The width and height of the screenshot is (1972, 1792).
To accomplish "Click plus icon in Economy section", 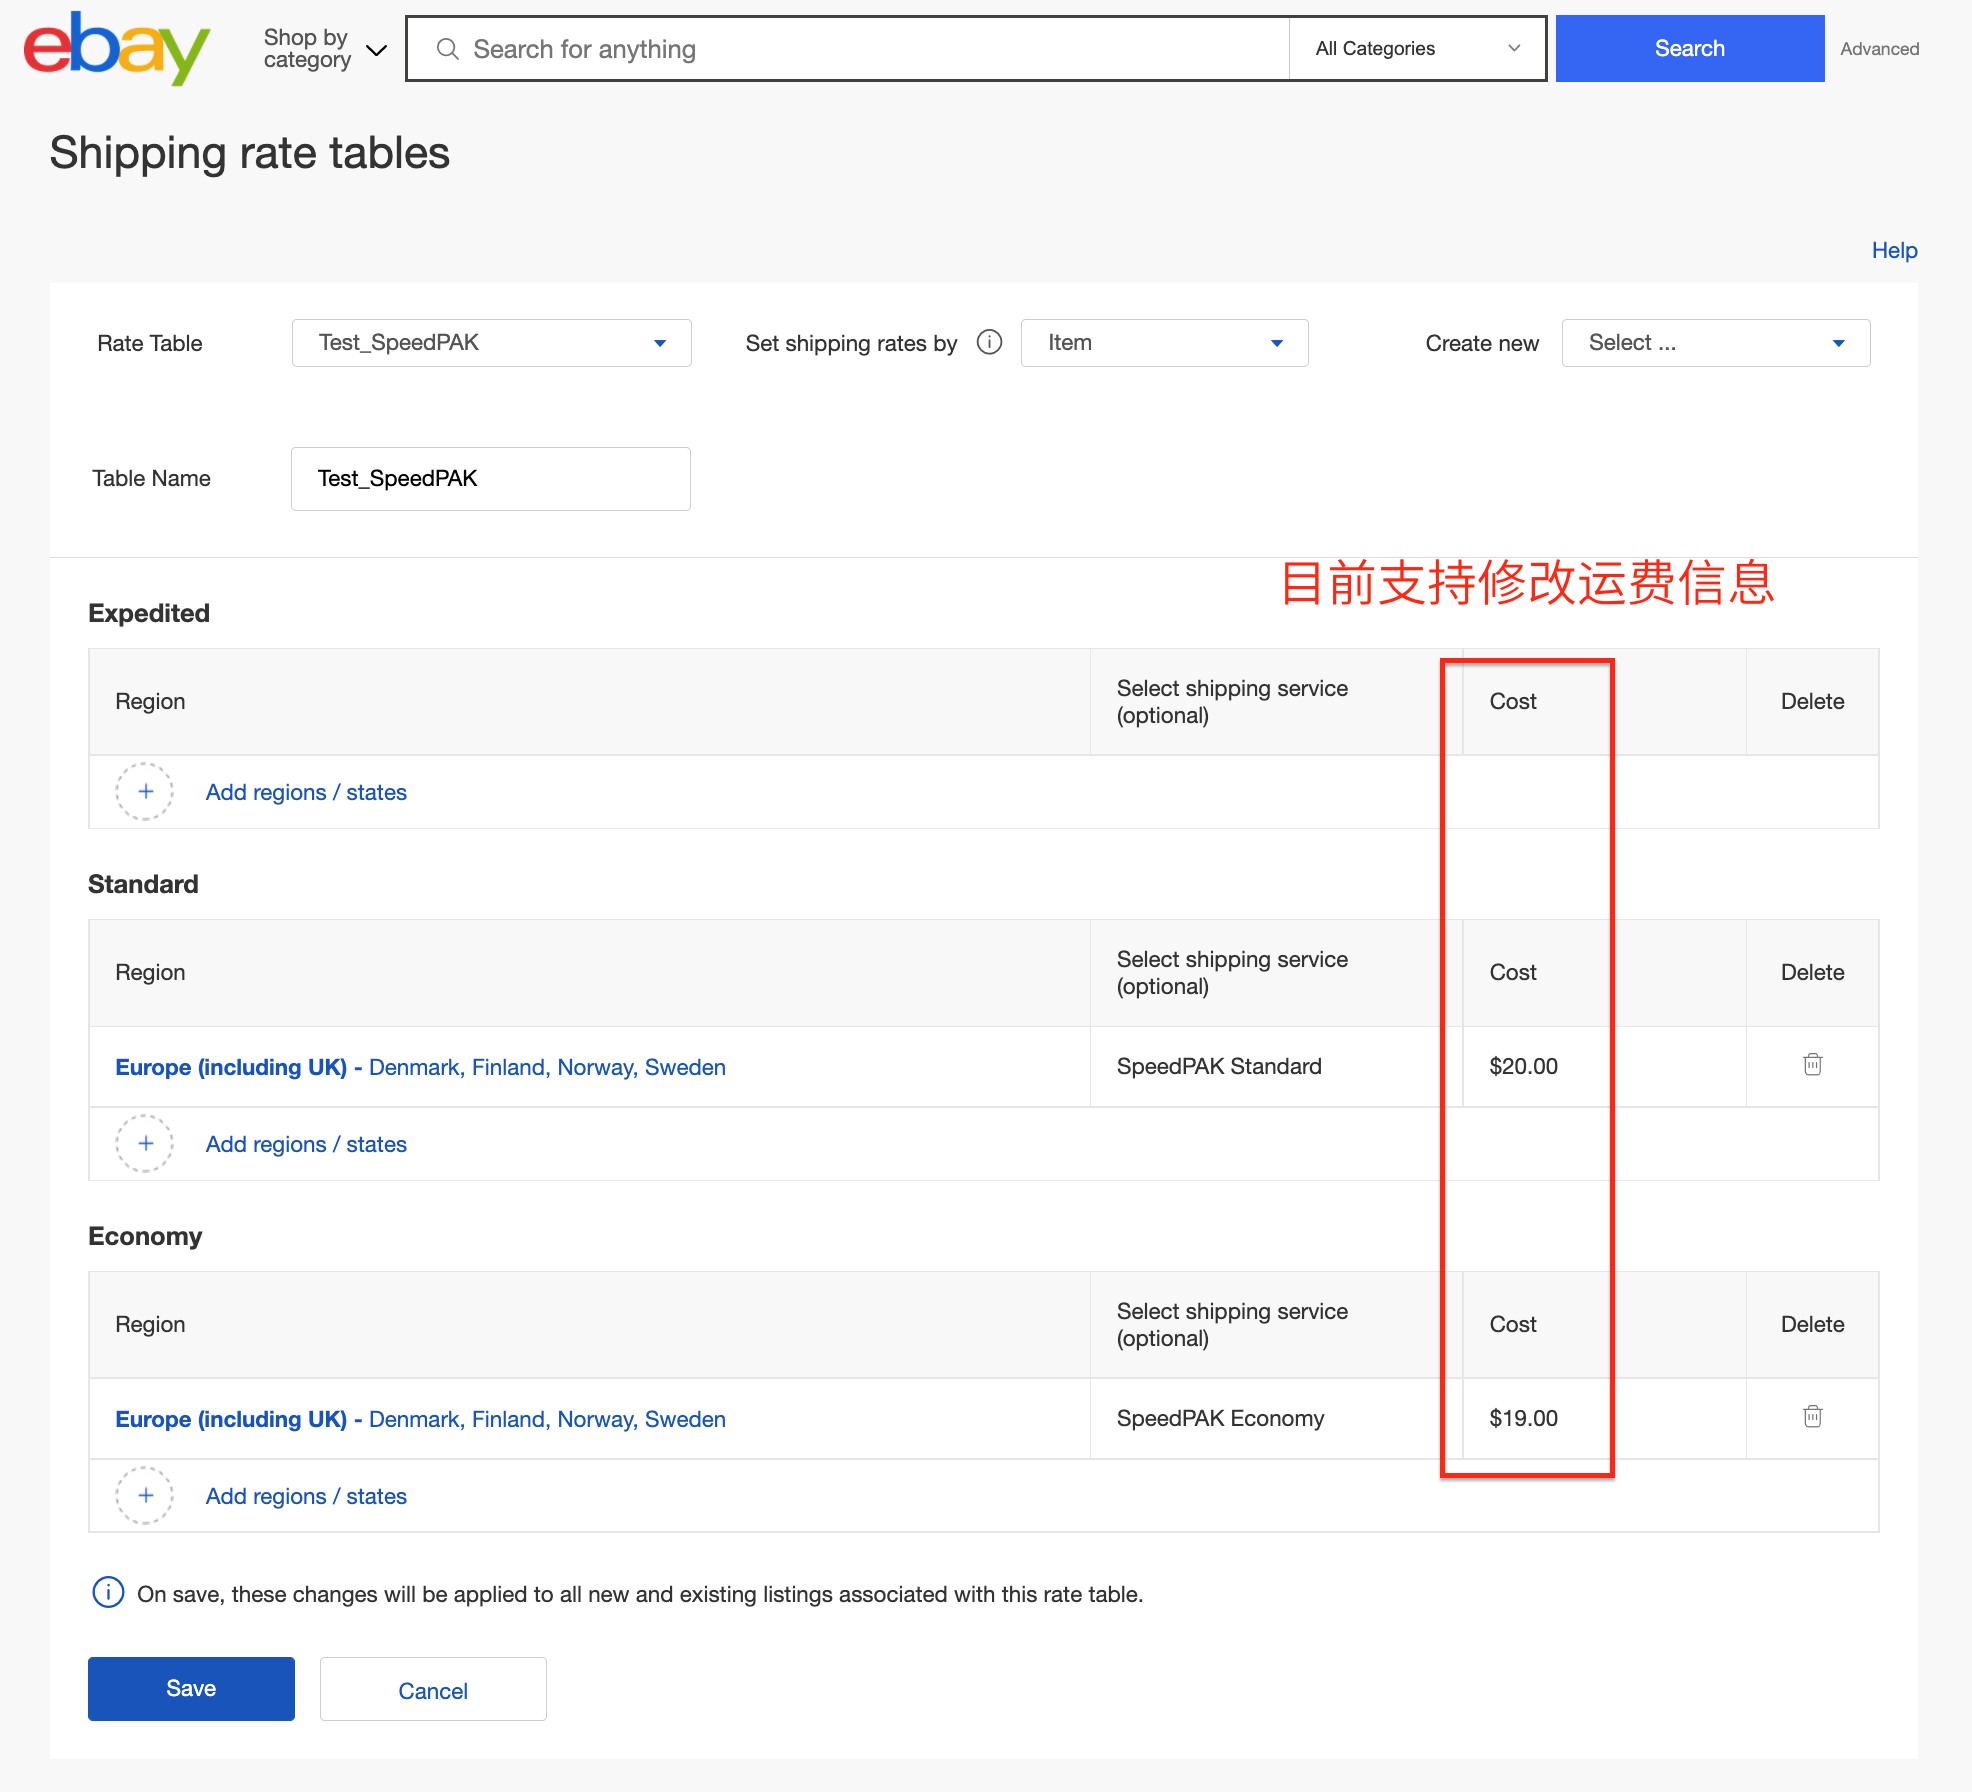I will pos(145,1496).
